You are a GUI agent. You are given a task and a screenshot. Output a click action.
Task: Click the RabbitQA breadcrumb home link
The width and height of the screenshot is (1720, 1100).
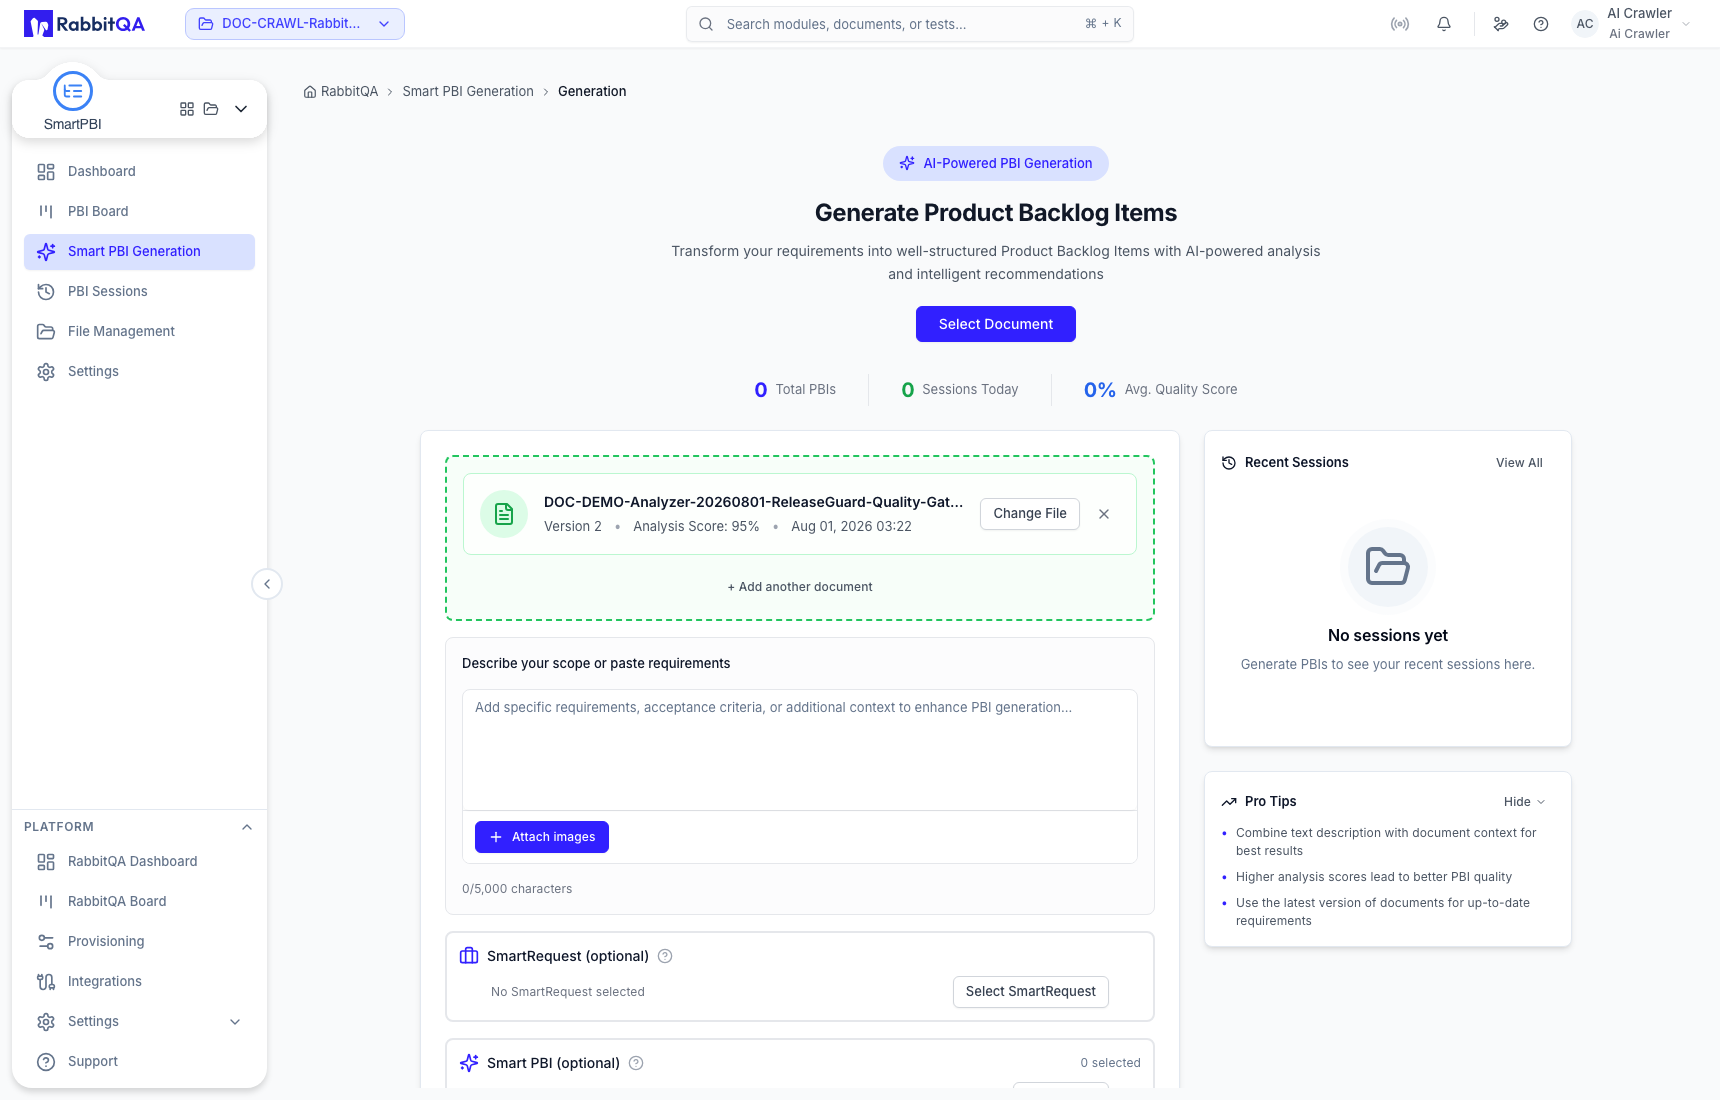click(341, 92)
